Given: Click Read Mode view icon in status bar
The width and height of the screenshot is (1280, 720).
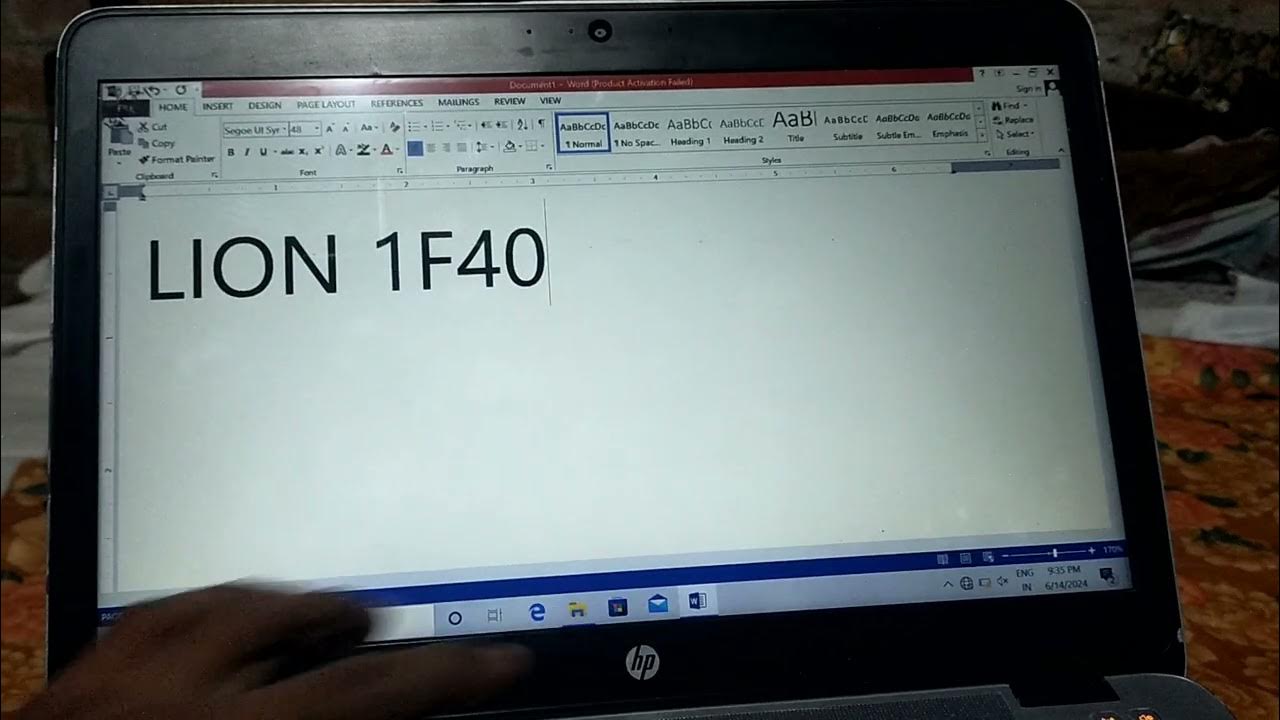Looking at the screenshot, I should click(942, 558).
